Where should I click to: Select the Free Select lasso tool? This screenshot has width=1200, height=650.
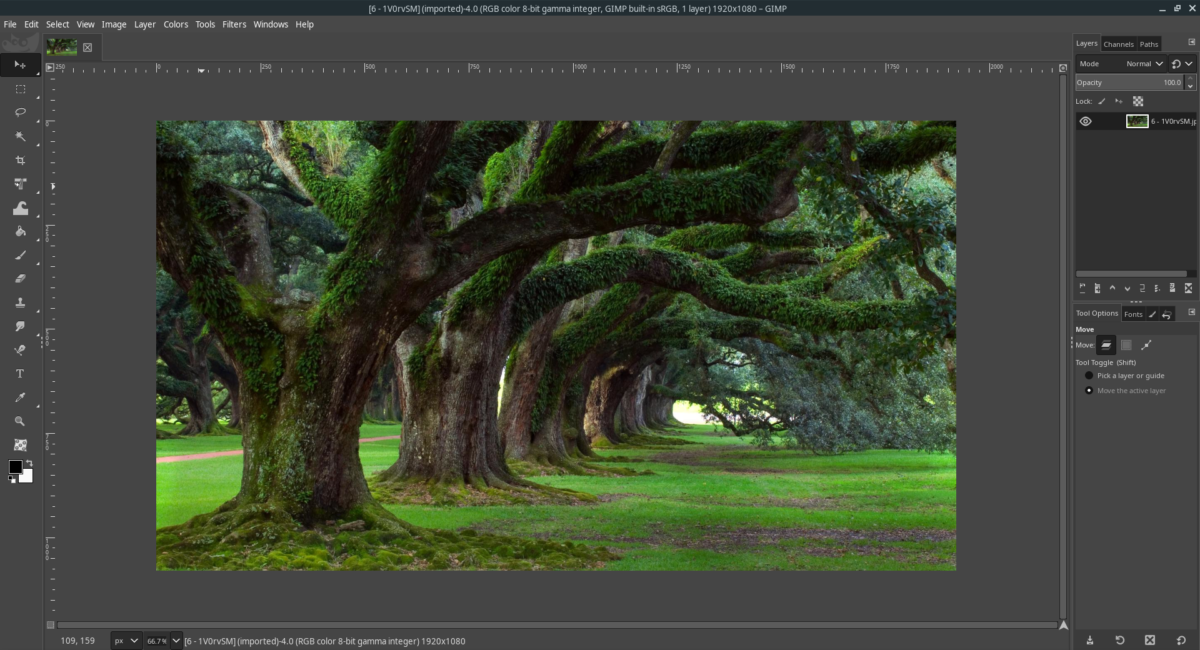20,112
